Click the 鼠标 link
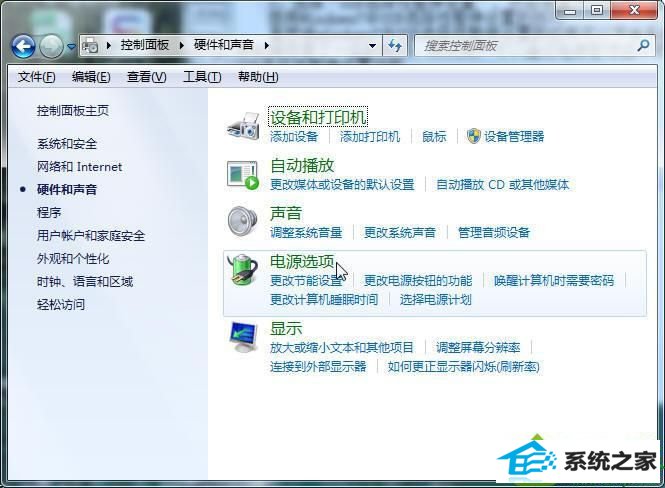The width and height of the screenshot is (665, 488). [x=434, y=137]
